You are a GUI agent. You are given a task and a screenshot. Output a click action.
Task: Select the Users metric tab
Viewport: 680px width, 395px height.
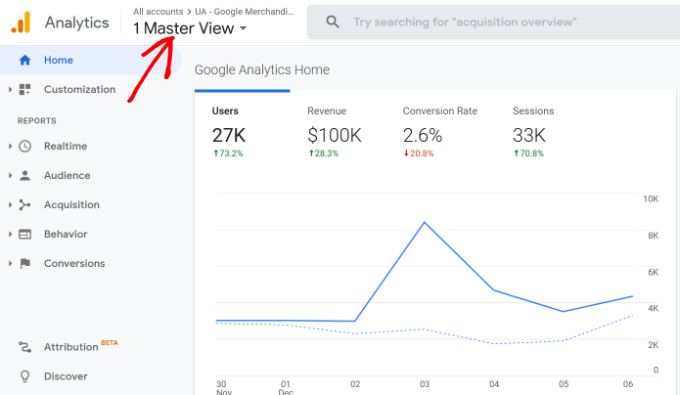[x=229, y=132]
